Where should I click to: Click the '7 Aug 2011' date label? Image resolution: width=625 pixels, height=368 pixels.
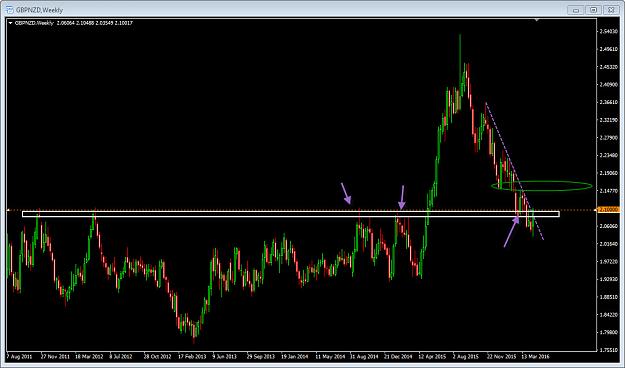19,356
